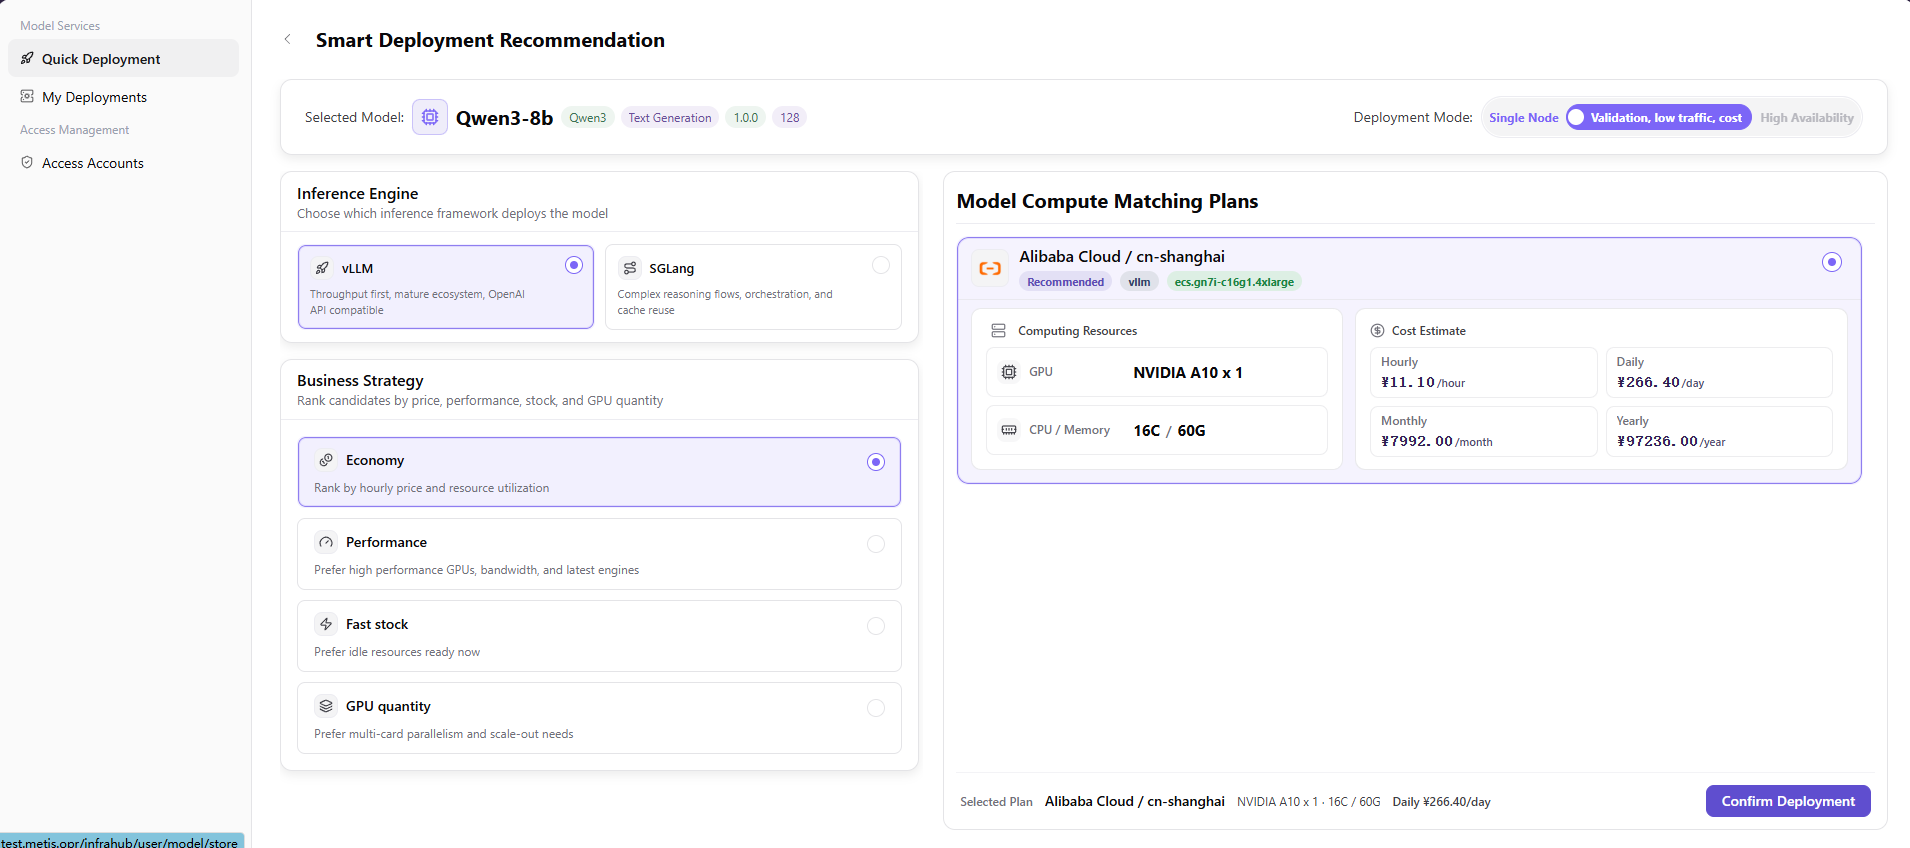Click the Monthly ¥7992.00 cost card
Screen dimensions: 1910x848
[1483, 431]
